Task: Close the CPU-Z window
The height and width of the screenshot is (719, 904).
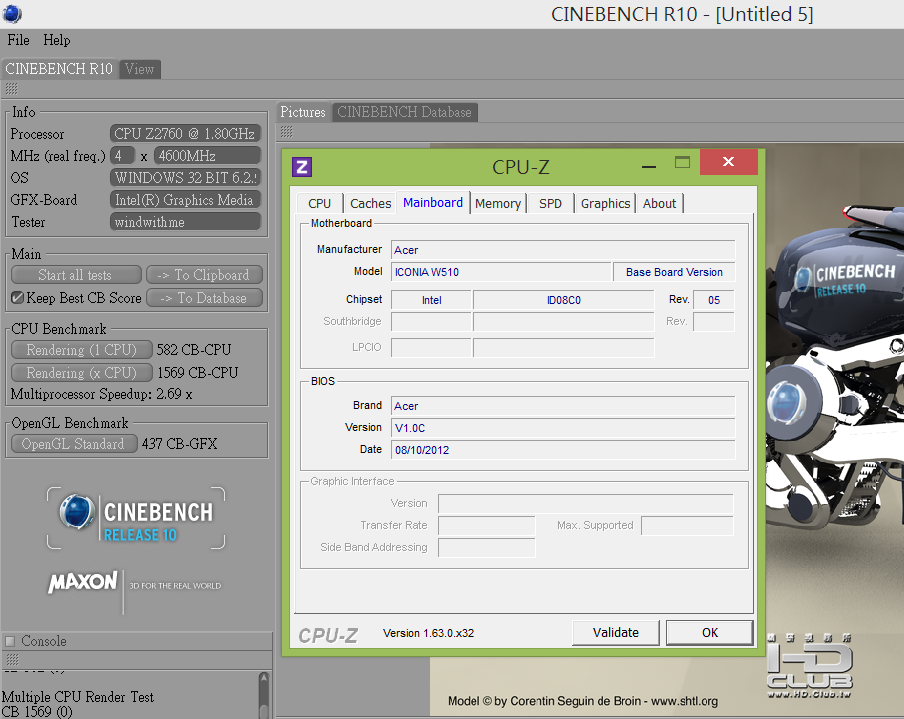Action: click(x=728, y=161)
